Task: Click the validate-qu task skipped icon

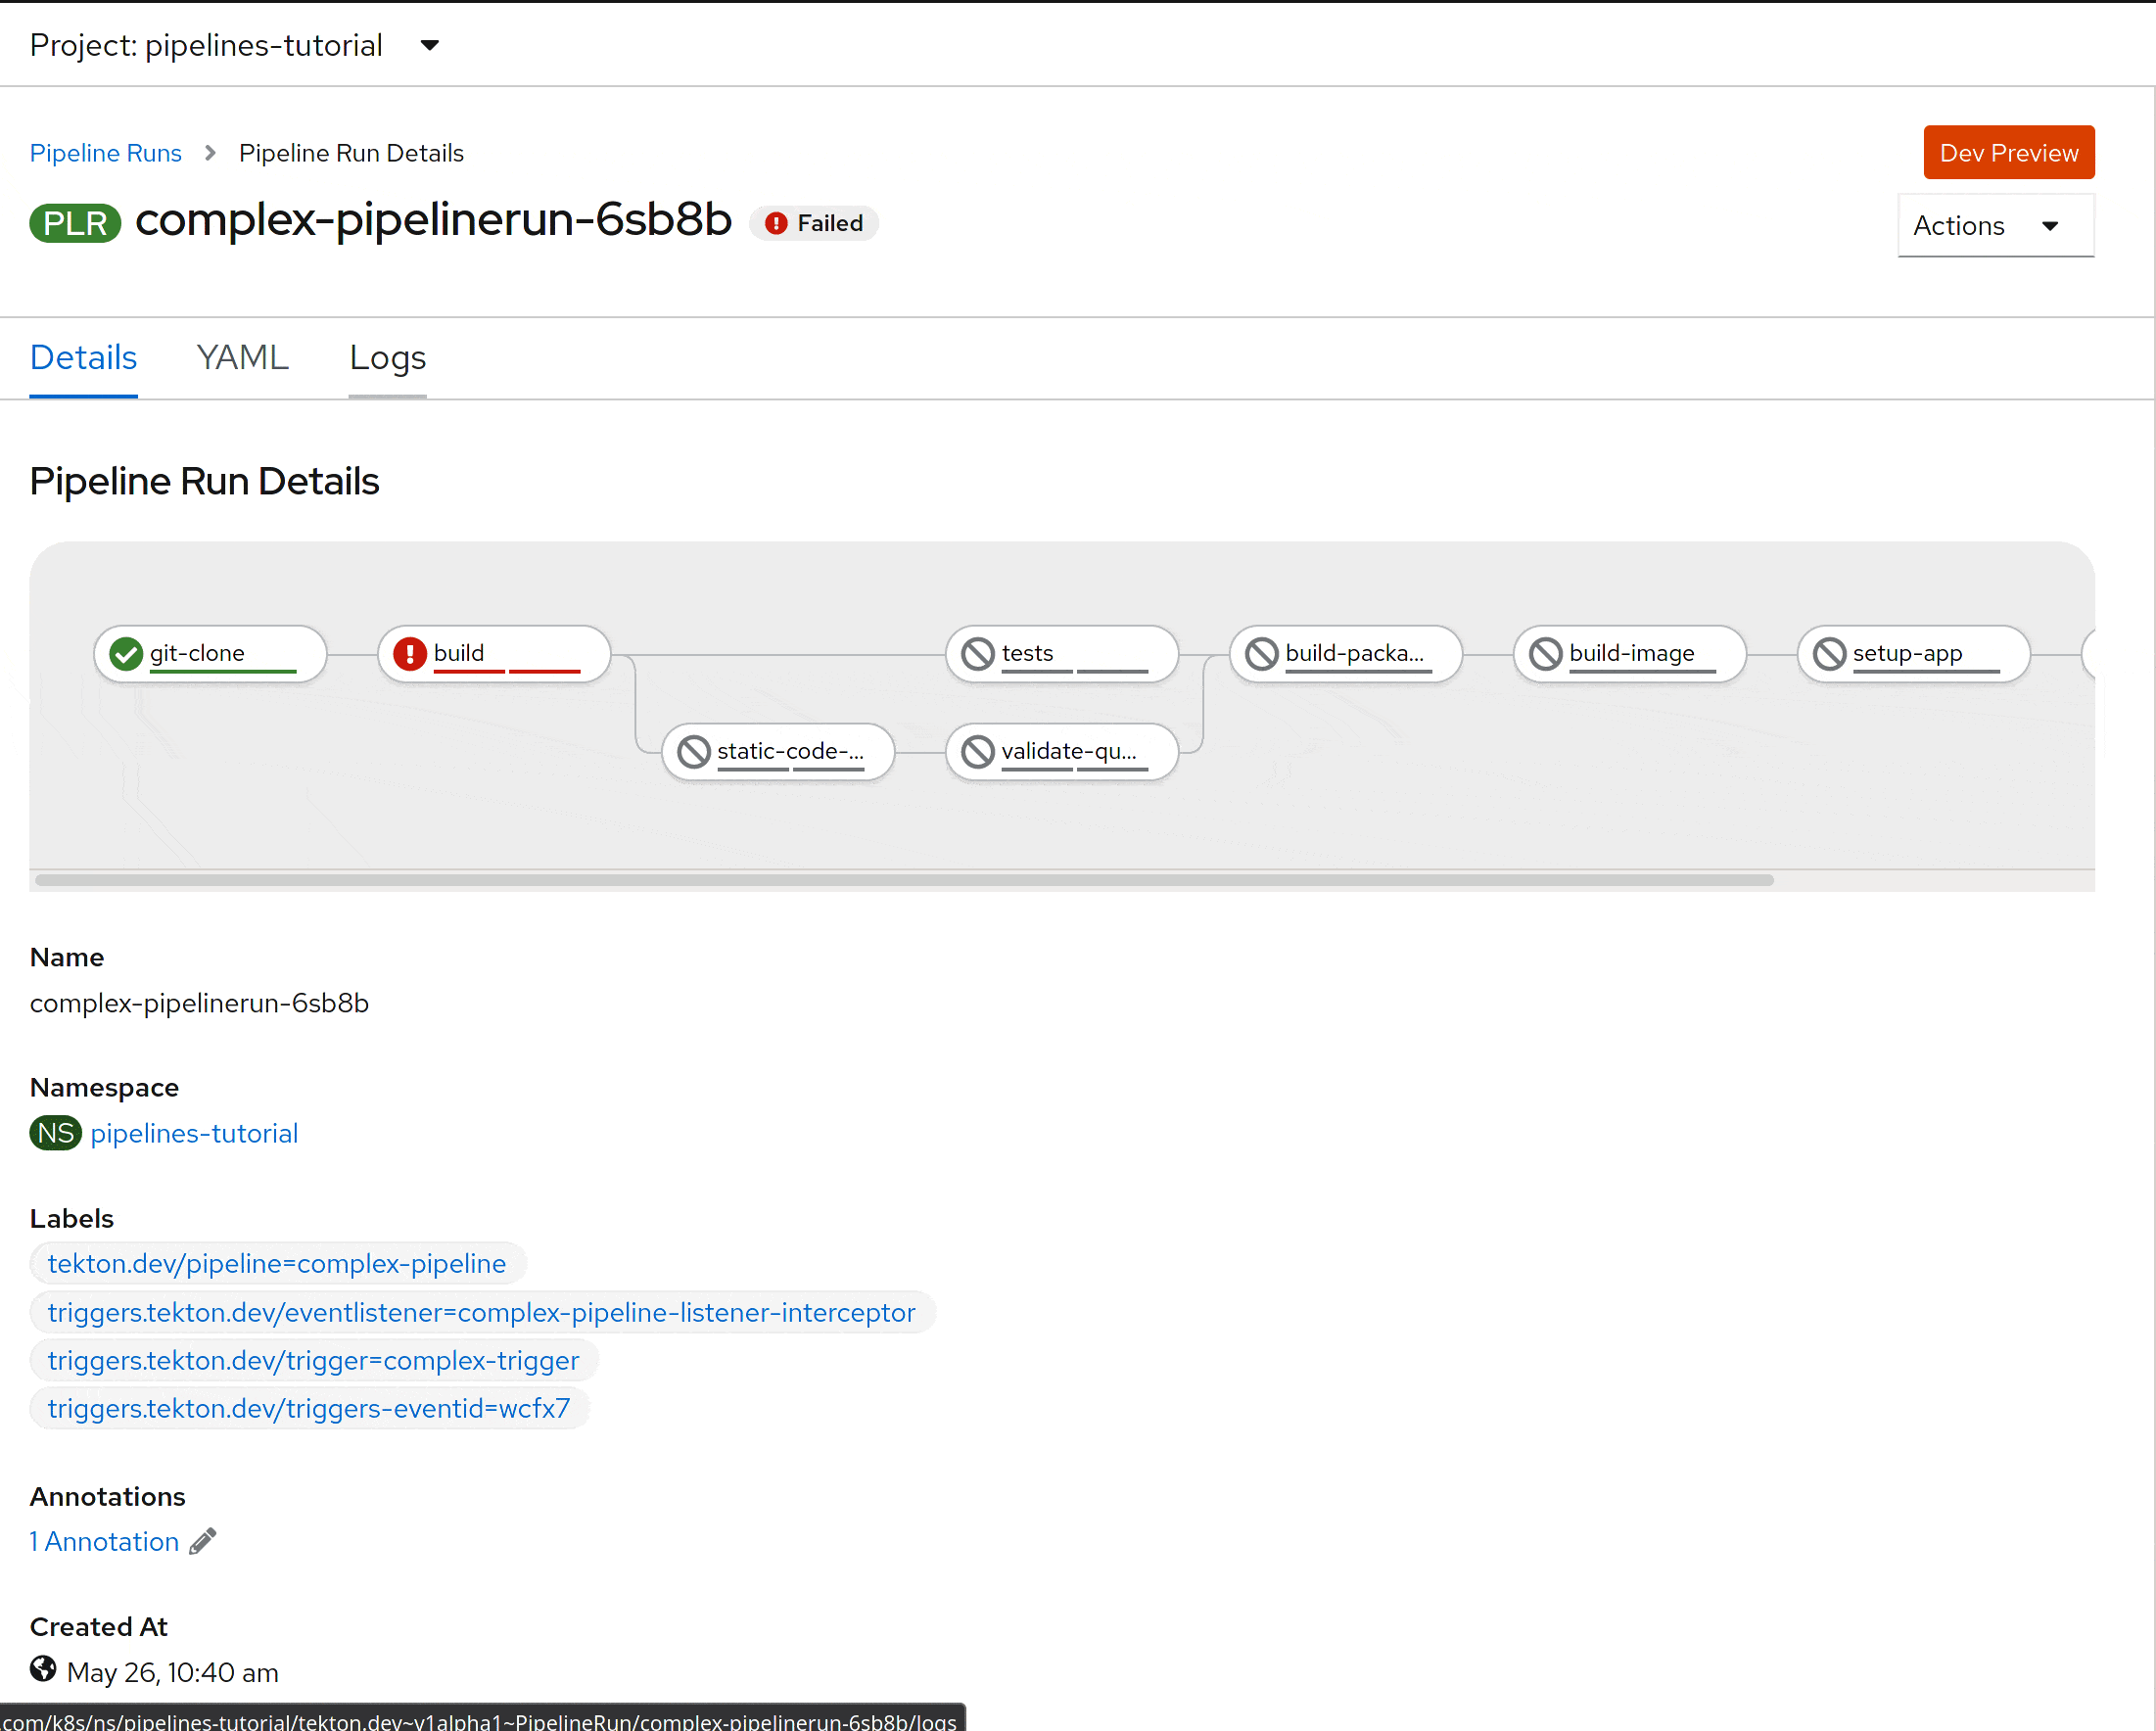Action: click(x=977, y=752)
